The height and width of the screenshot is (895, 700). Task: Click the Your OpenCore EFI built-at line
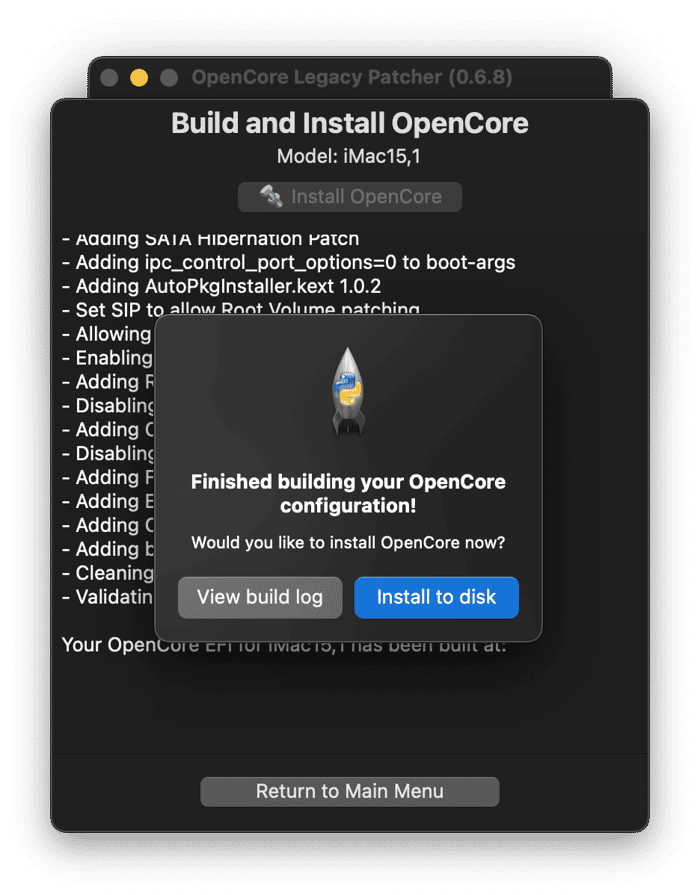(284, 645)
